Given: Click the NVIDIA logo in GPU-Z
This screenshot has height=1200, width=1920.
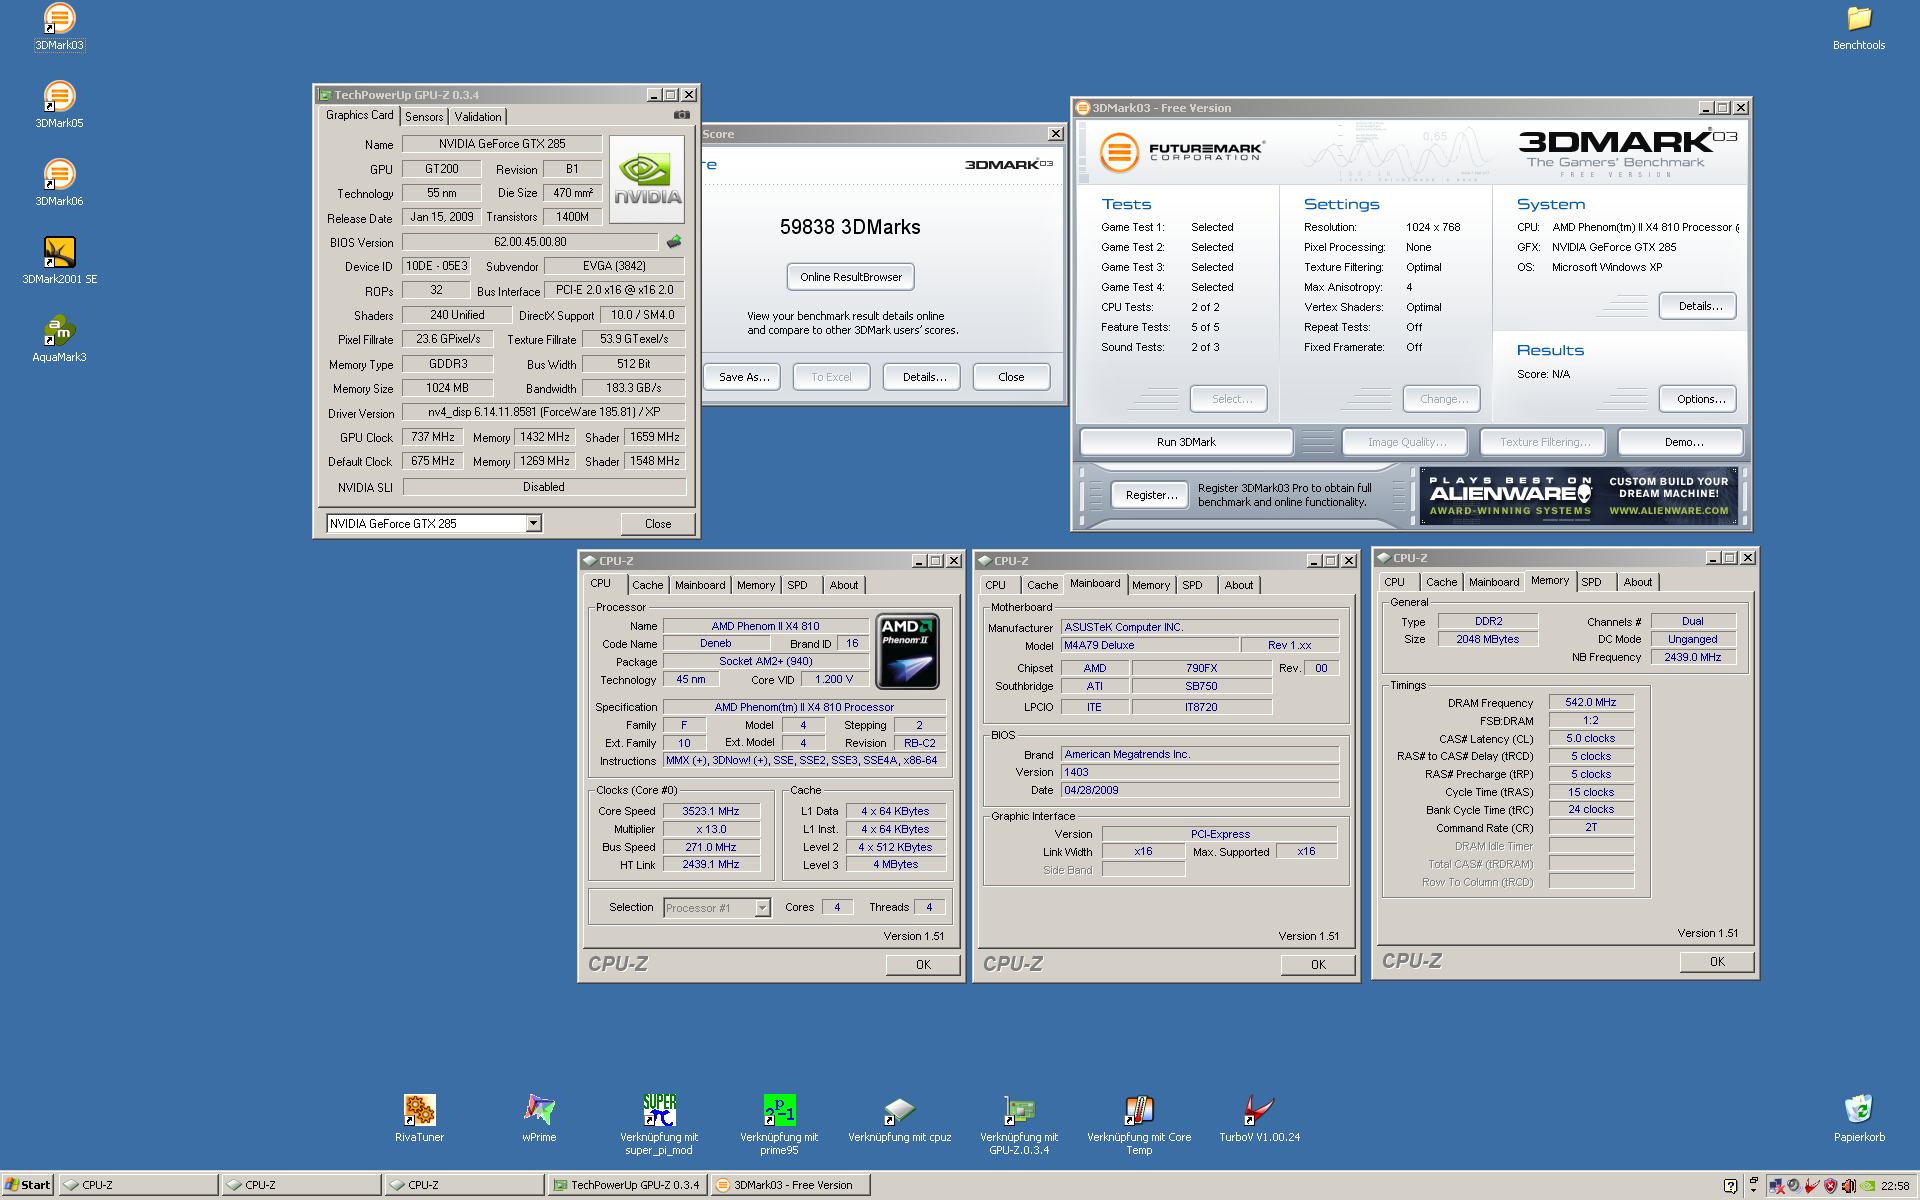Looking at the screenshot, I should (x=647, y=178).
